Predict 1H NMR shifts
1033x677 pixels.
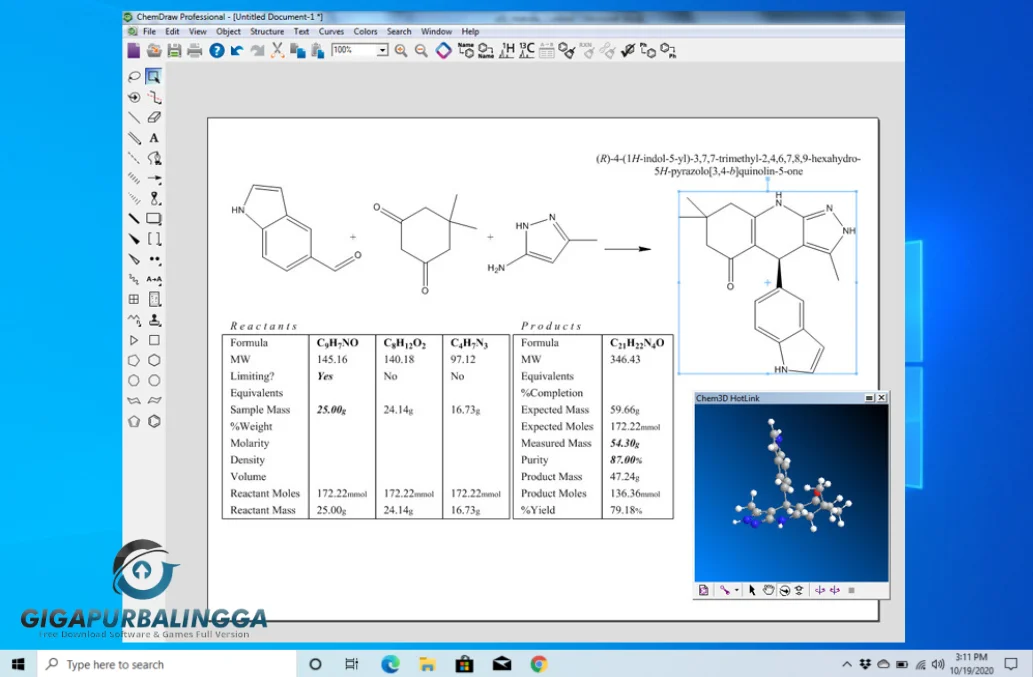[x=507, y=50]
